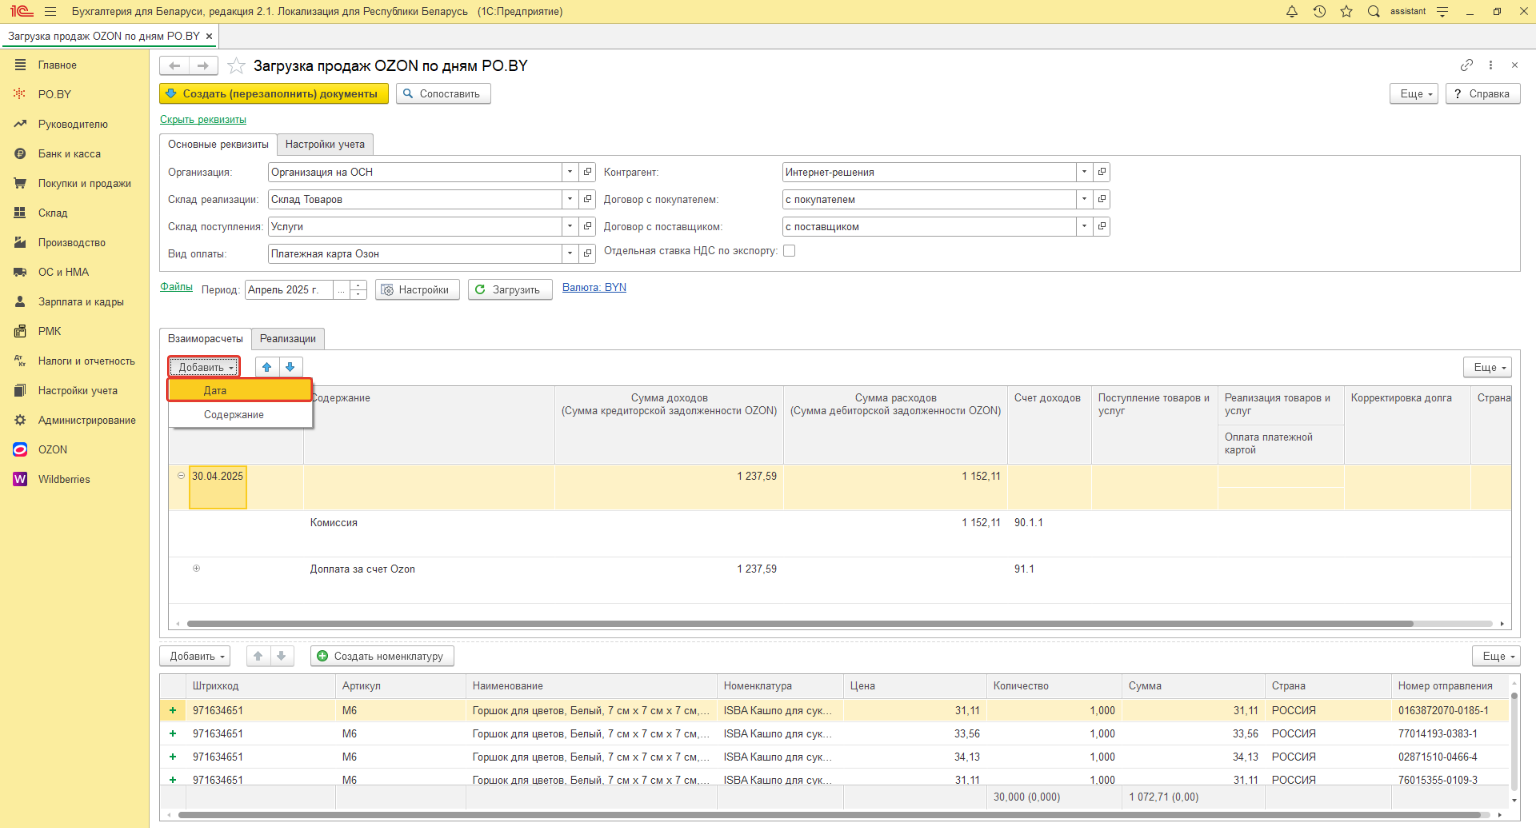Click Настройки button near period
The height and width of the screenshot is (828, 1536).
(417, 289)
